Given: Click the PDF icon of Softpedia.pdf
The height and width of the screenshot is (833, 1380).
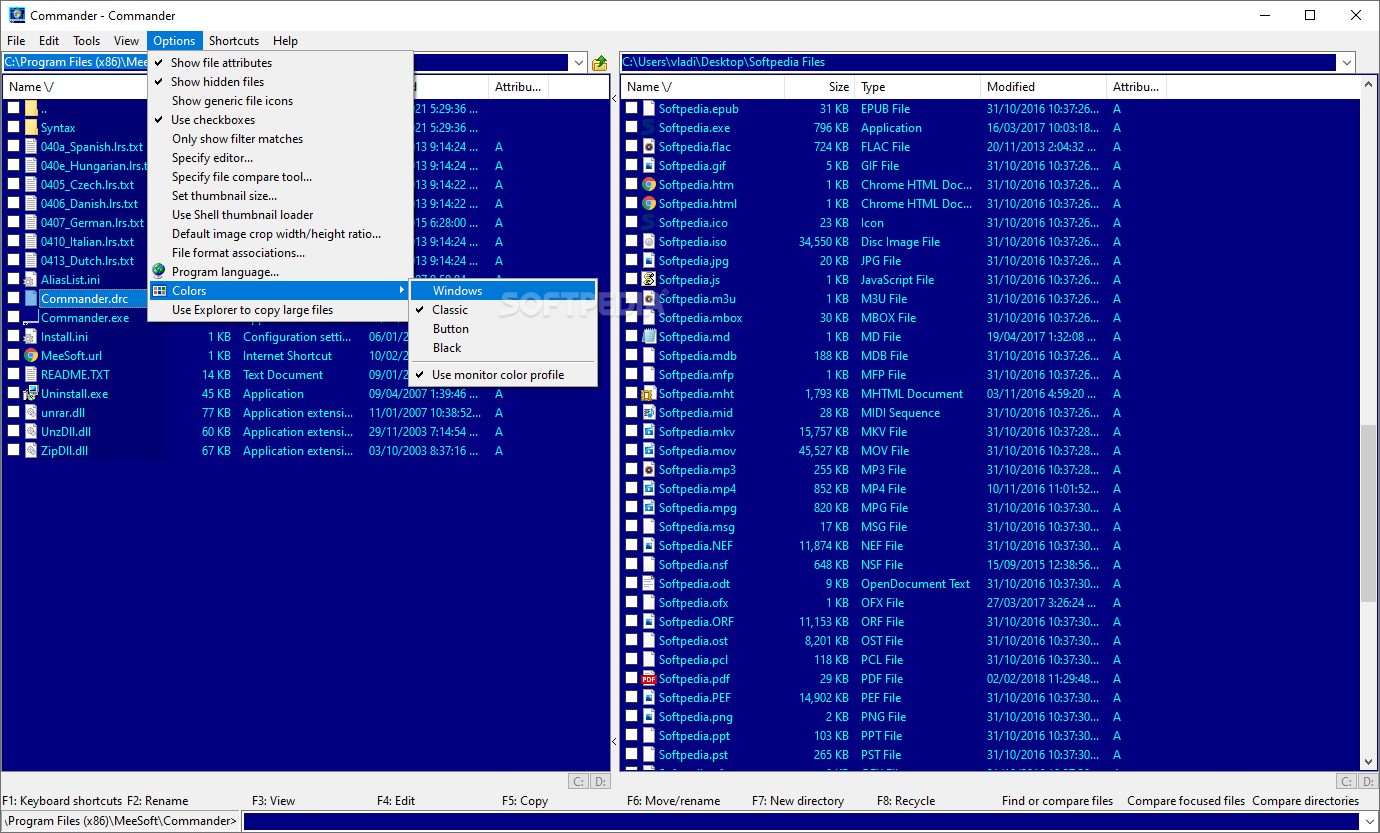Looking at the screenshot, I should [x=649, y=679].
